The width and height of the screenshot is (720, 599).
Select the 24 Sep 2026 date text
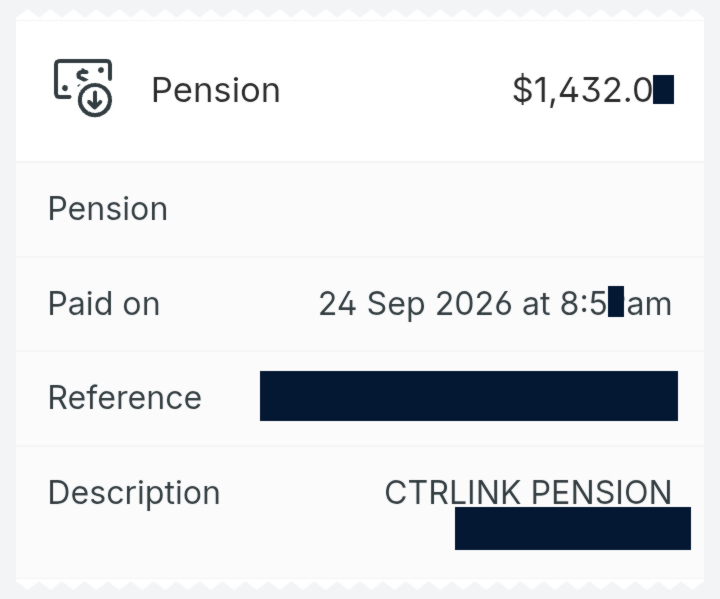[415, 304]
